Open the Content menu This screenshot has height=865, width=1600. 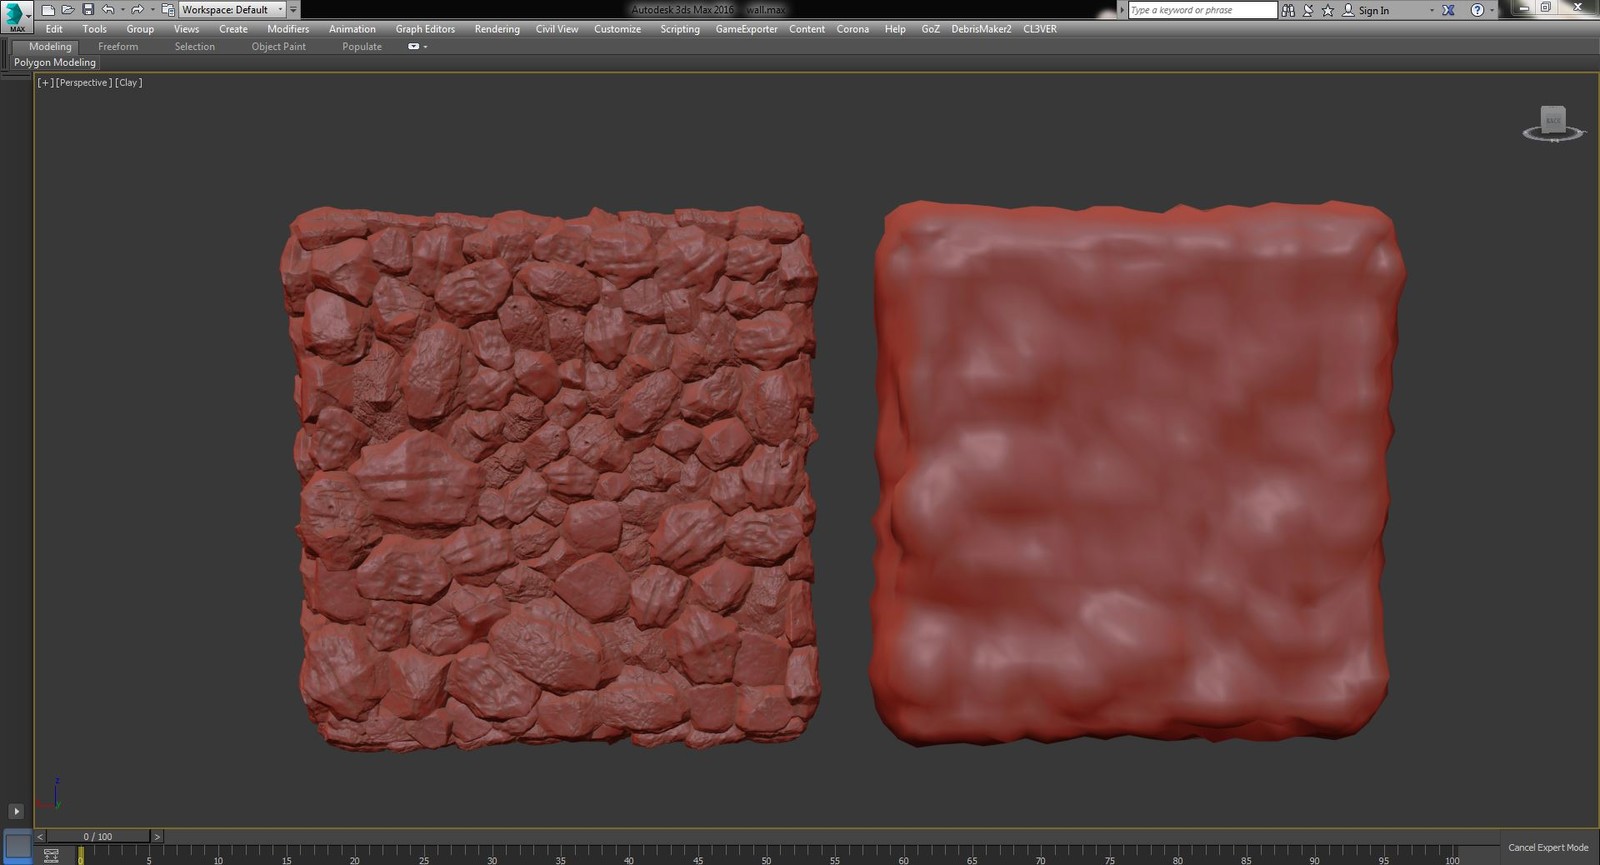807,29
